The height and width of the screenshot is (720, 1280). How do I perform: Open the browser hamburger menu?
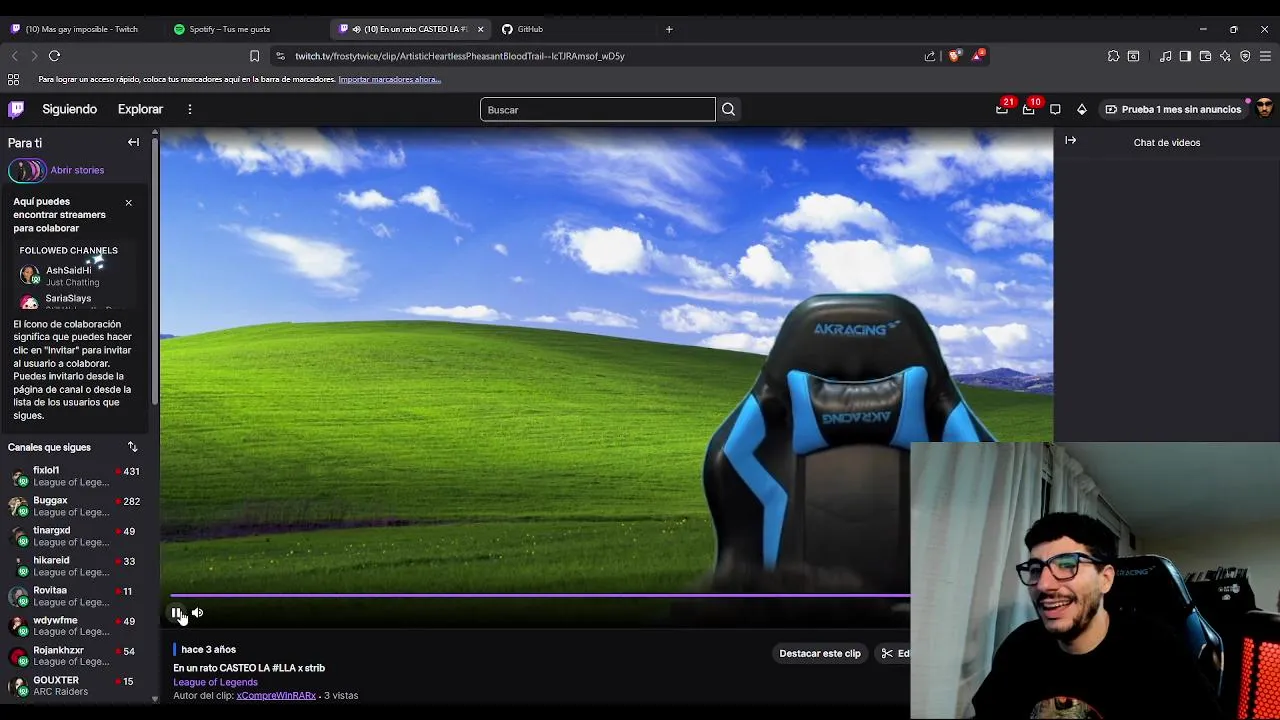[1265, 56]
